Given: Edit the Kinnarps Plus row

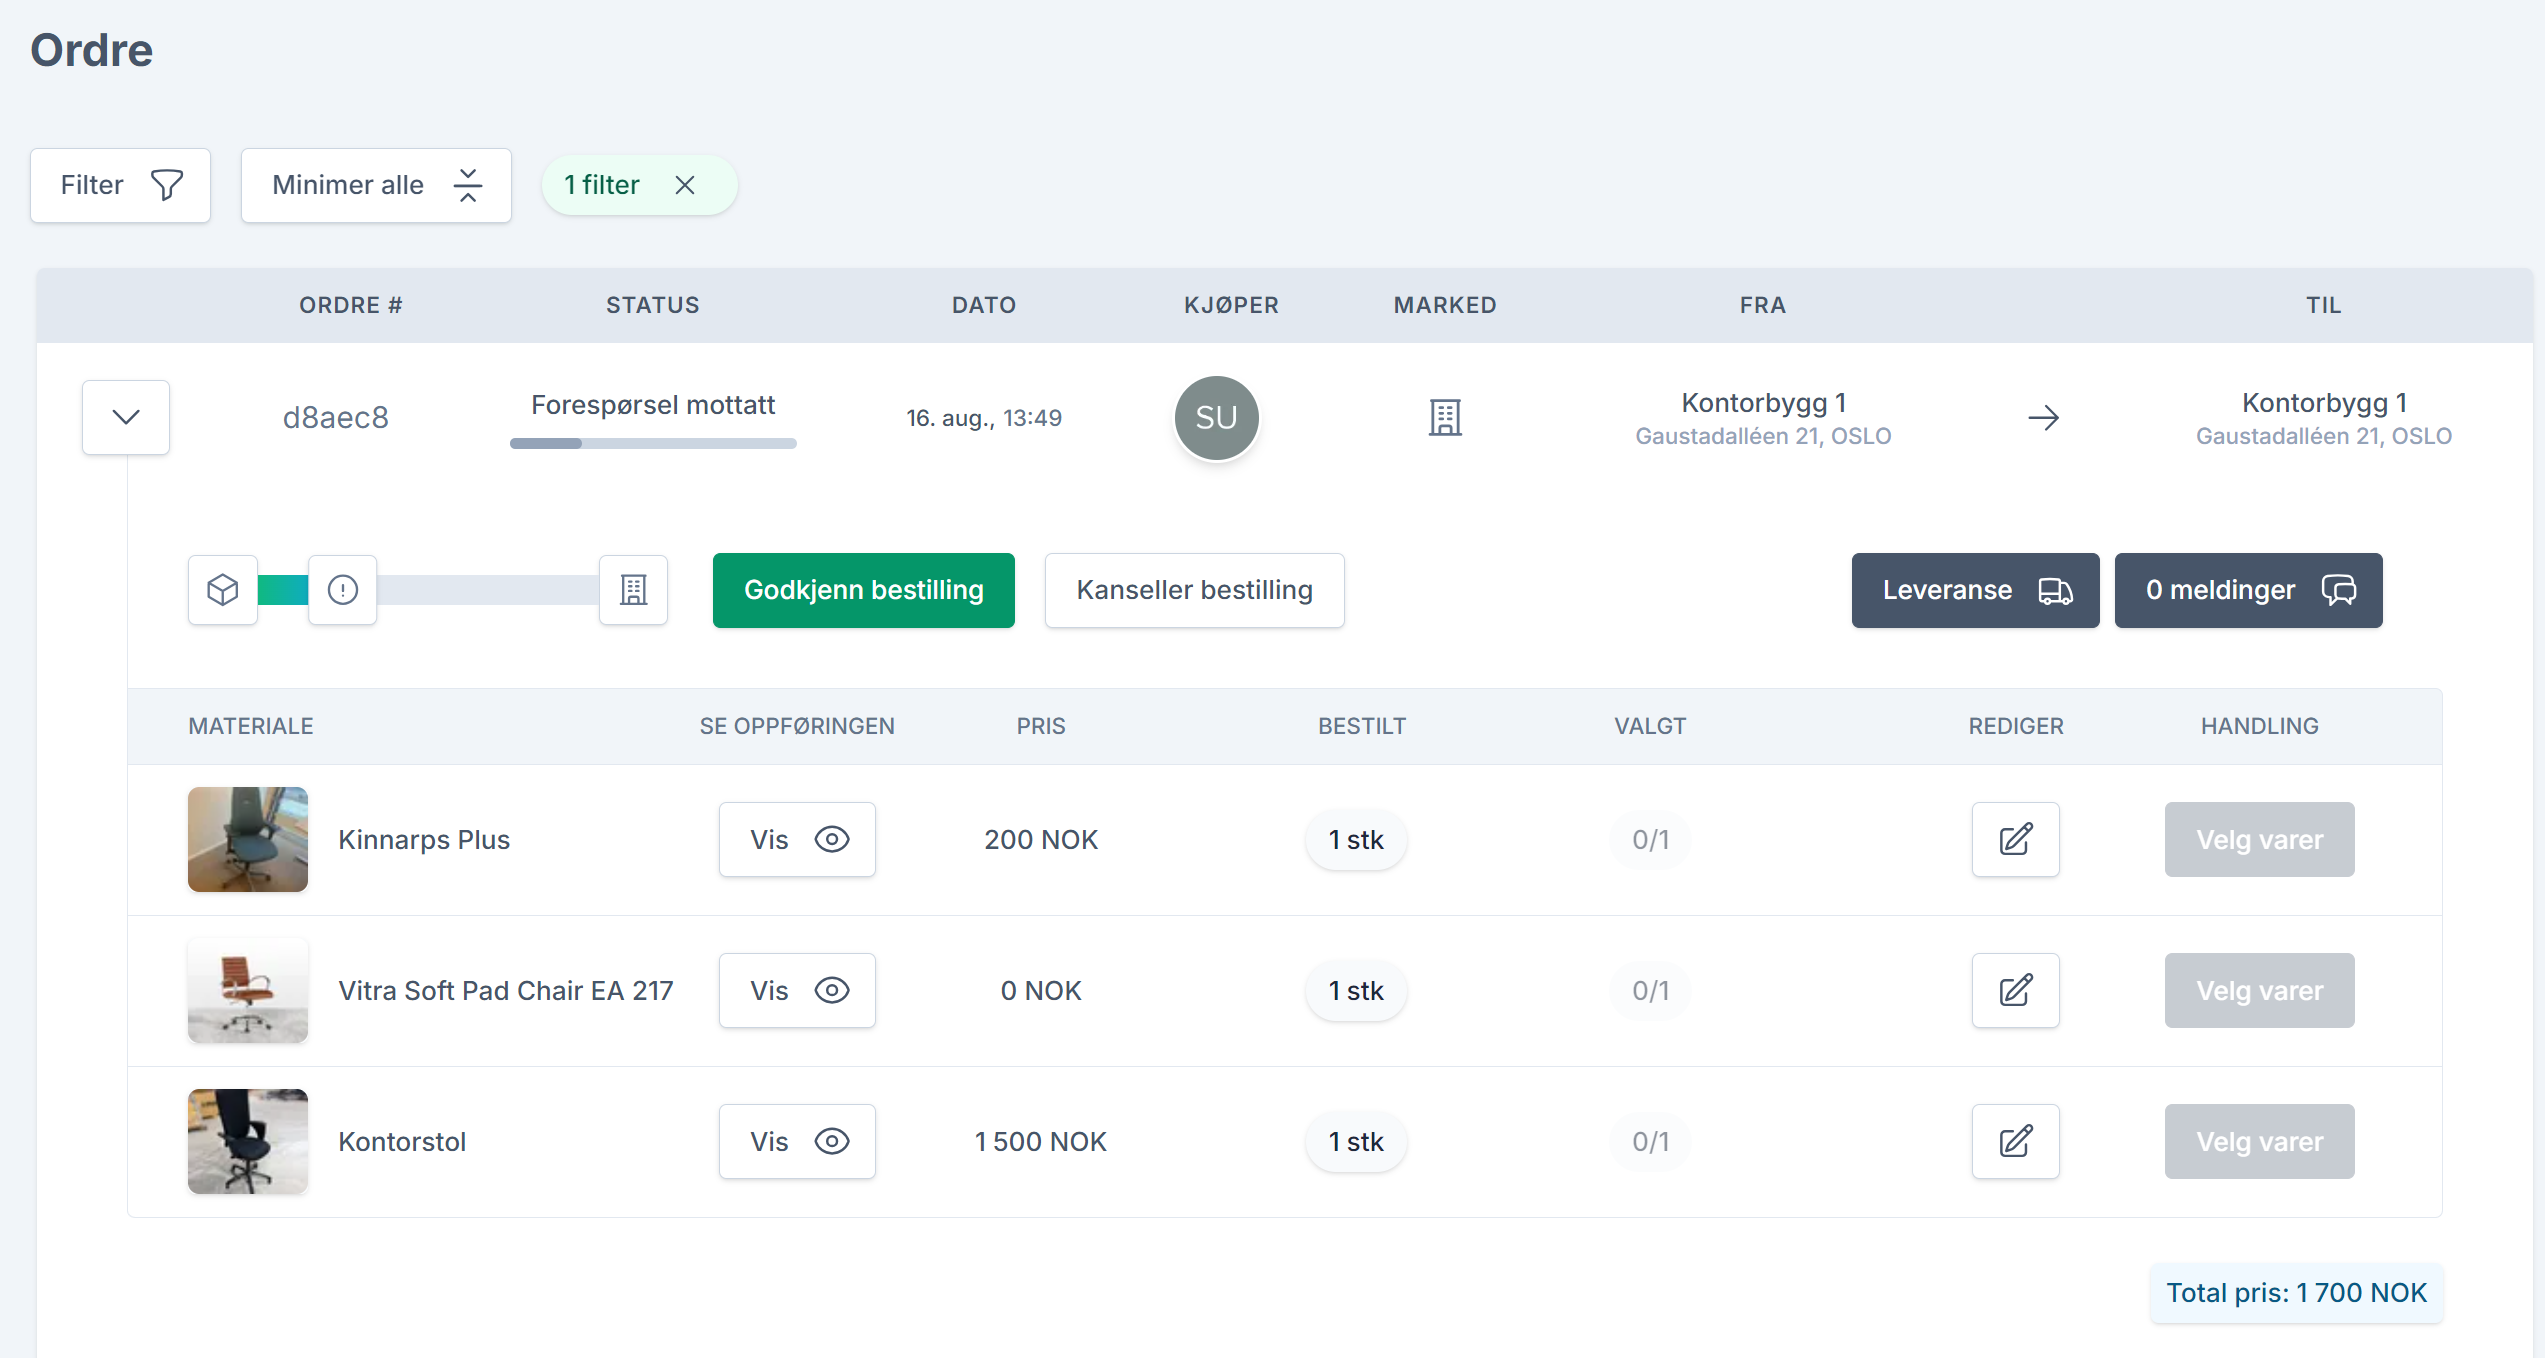Looking at the screenshot, I should pos(2015,839).
